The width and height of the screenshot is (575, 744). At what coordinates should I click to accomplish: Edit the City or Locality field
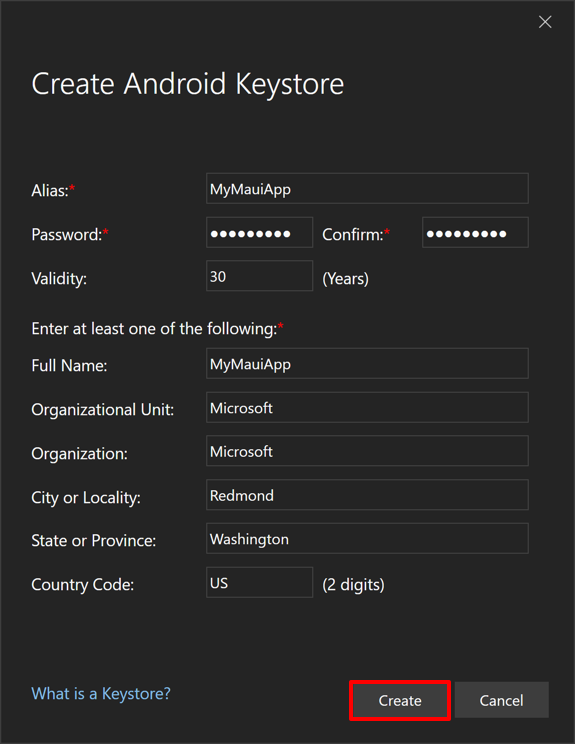tap(367, 495)
